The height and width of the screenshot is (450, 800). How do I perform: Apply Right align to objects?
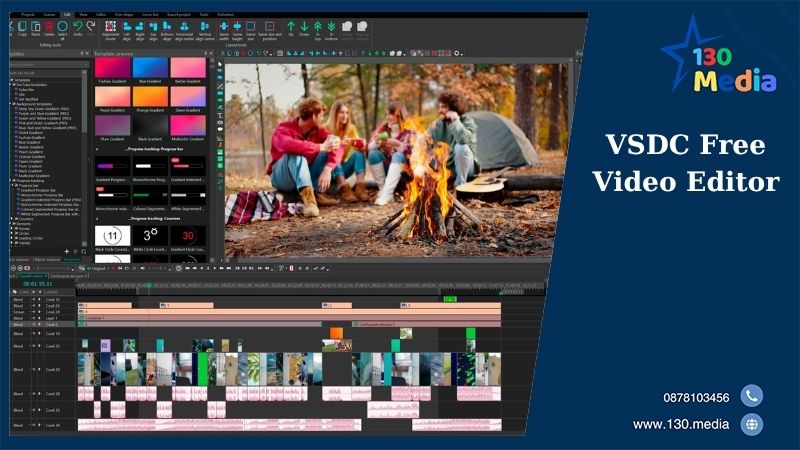pyautogui.click(x=140, y=26)
